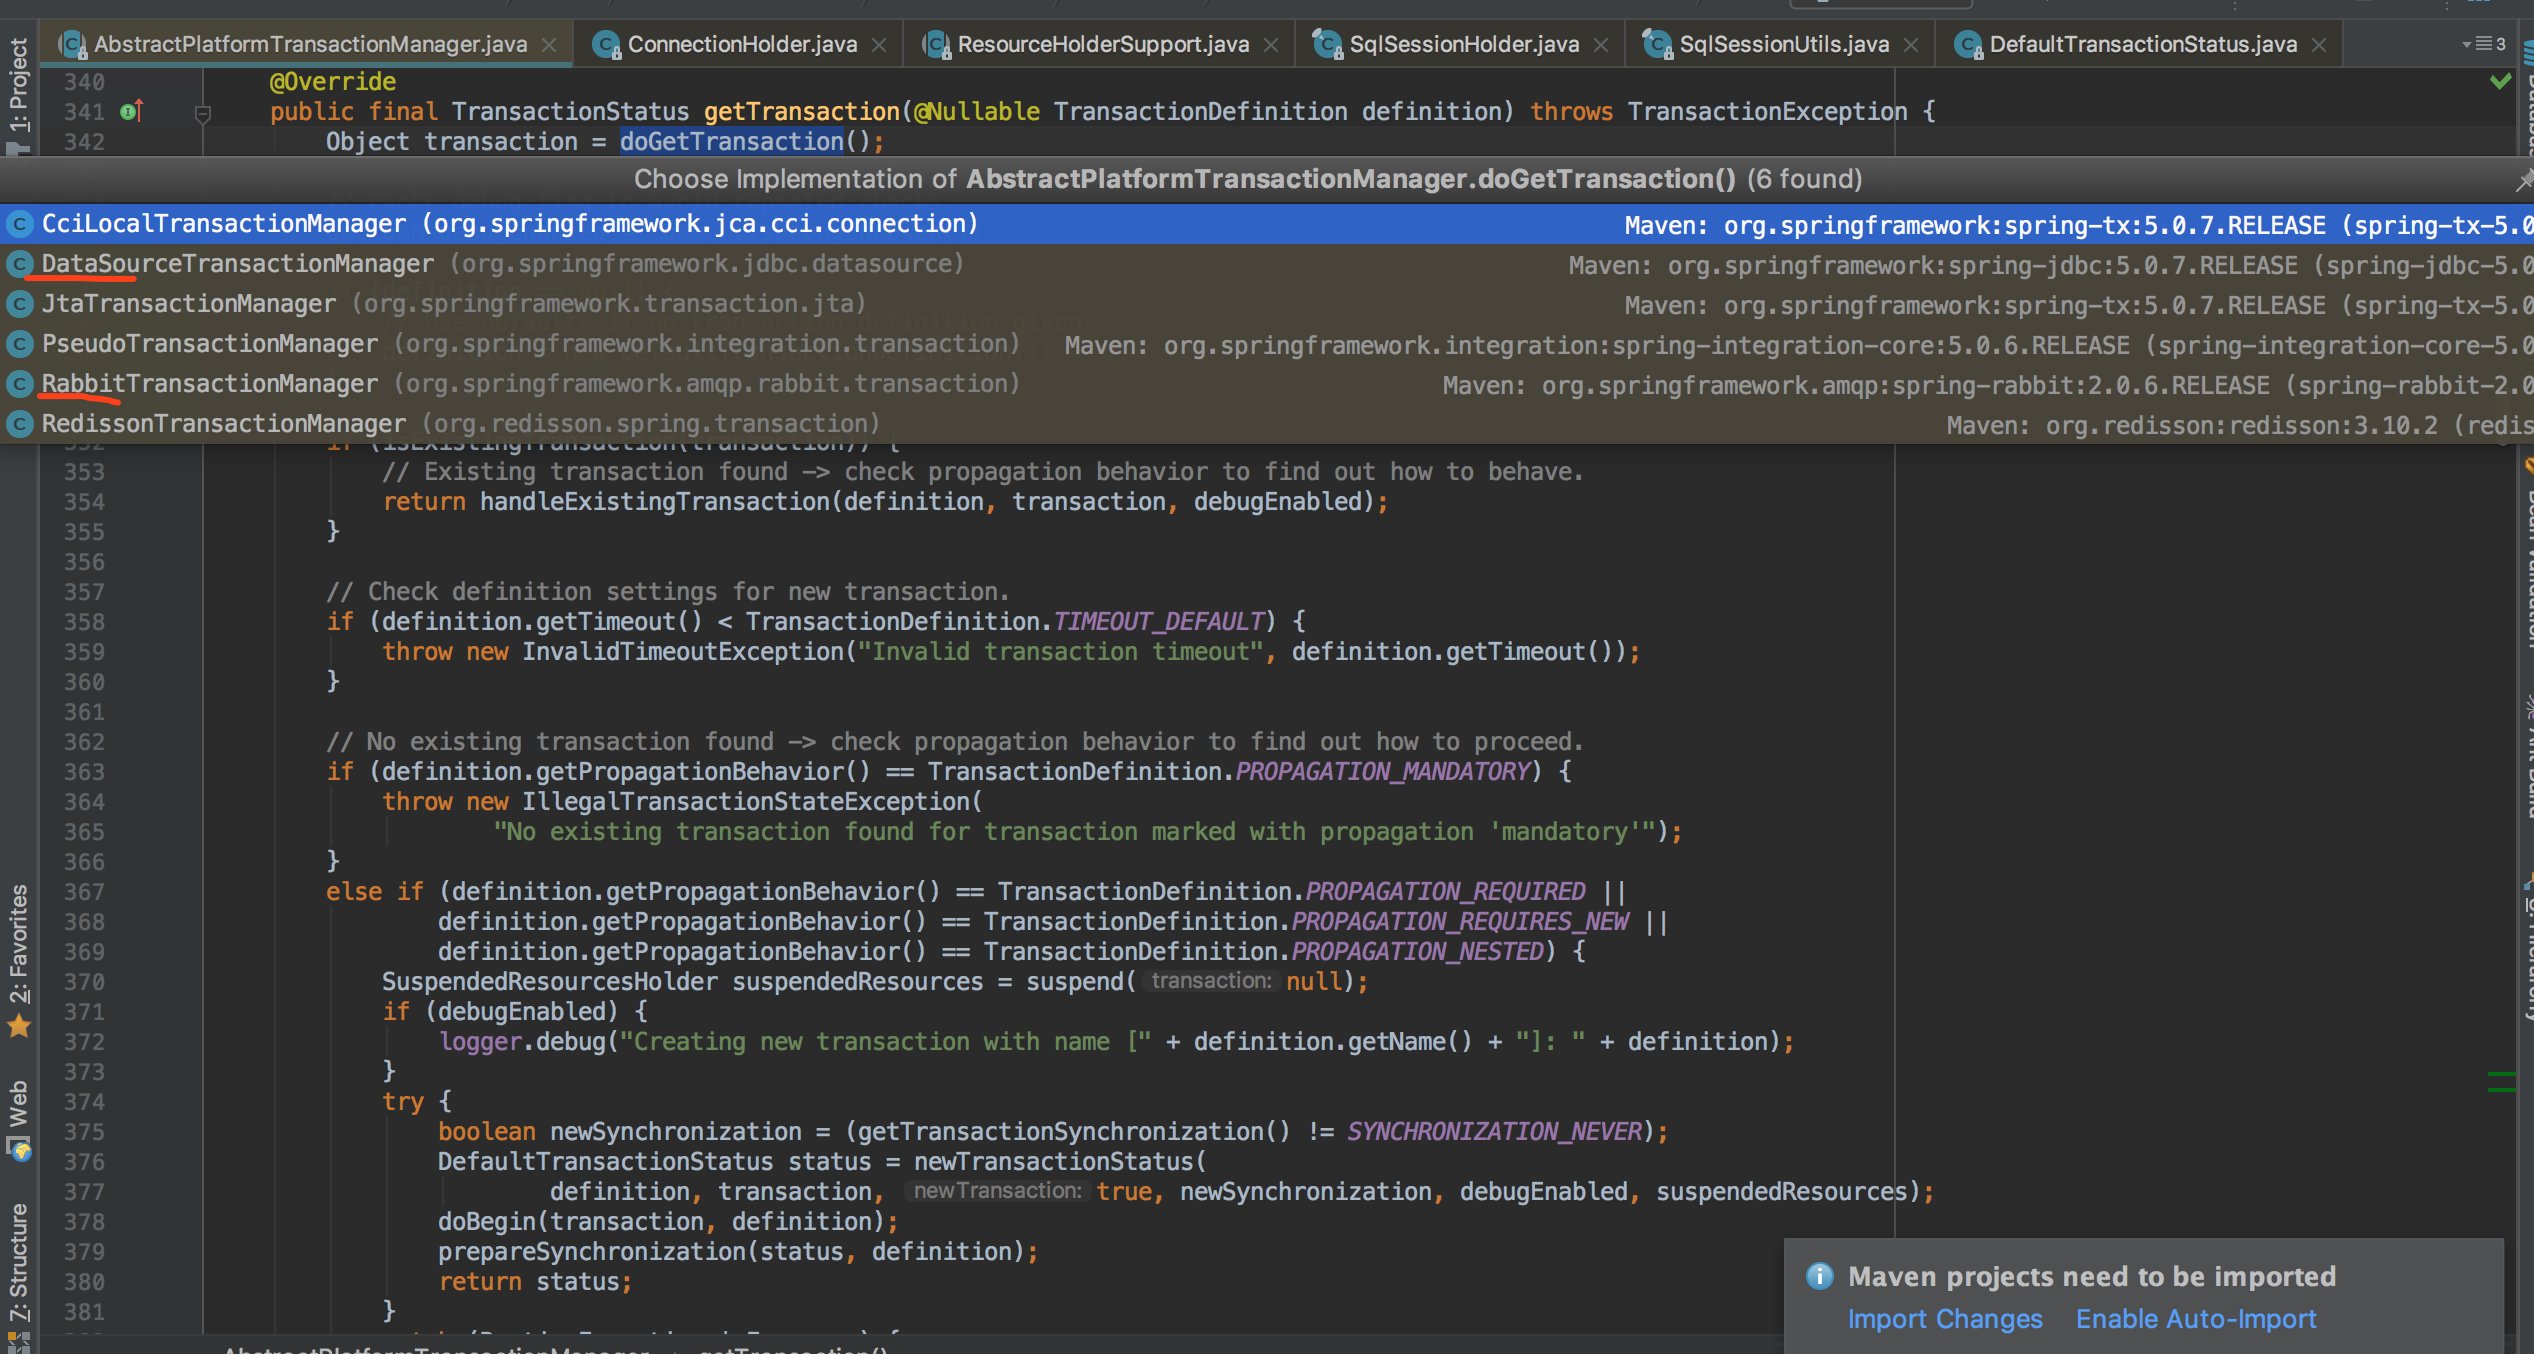Viewport: 2534px width, 1354px height.
Task: Switch to the SqlSessionHolder.java tab
Action: tap(1462, 44)
